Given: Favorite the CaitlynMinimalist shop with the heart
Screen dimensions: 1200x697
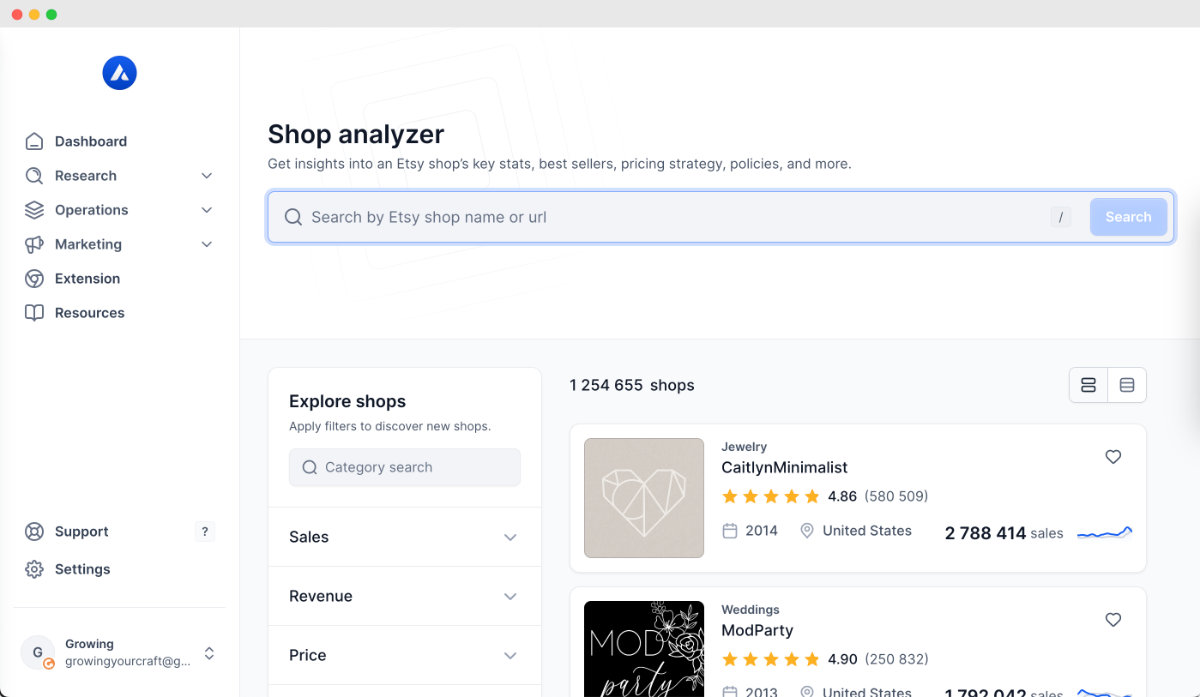Looking at the screenshot, I should click(x=1113, y=457).
